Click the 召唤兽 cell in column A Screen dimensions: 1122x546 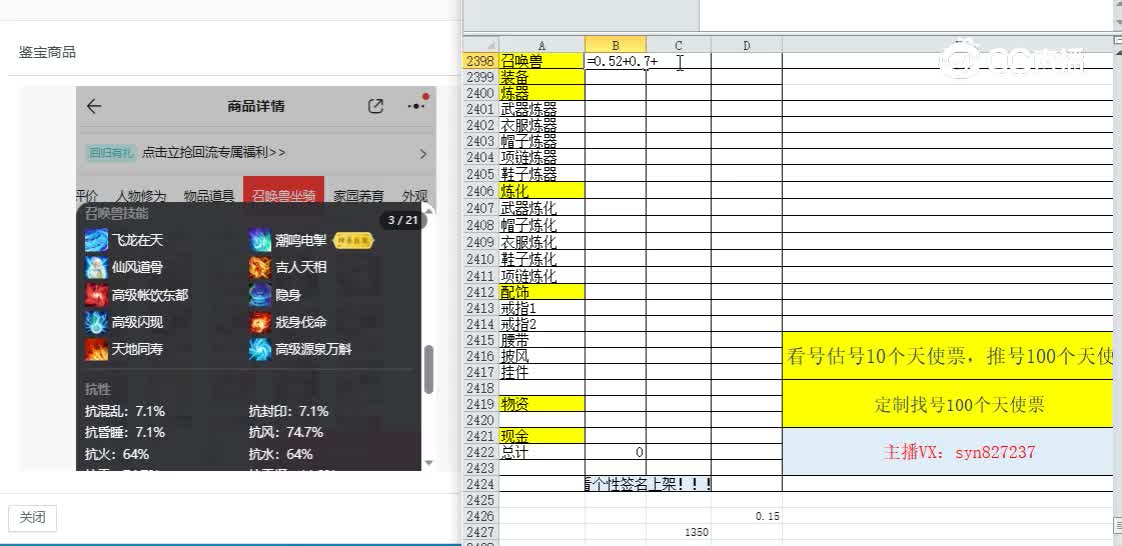pos(542,62)
